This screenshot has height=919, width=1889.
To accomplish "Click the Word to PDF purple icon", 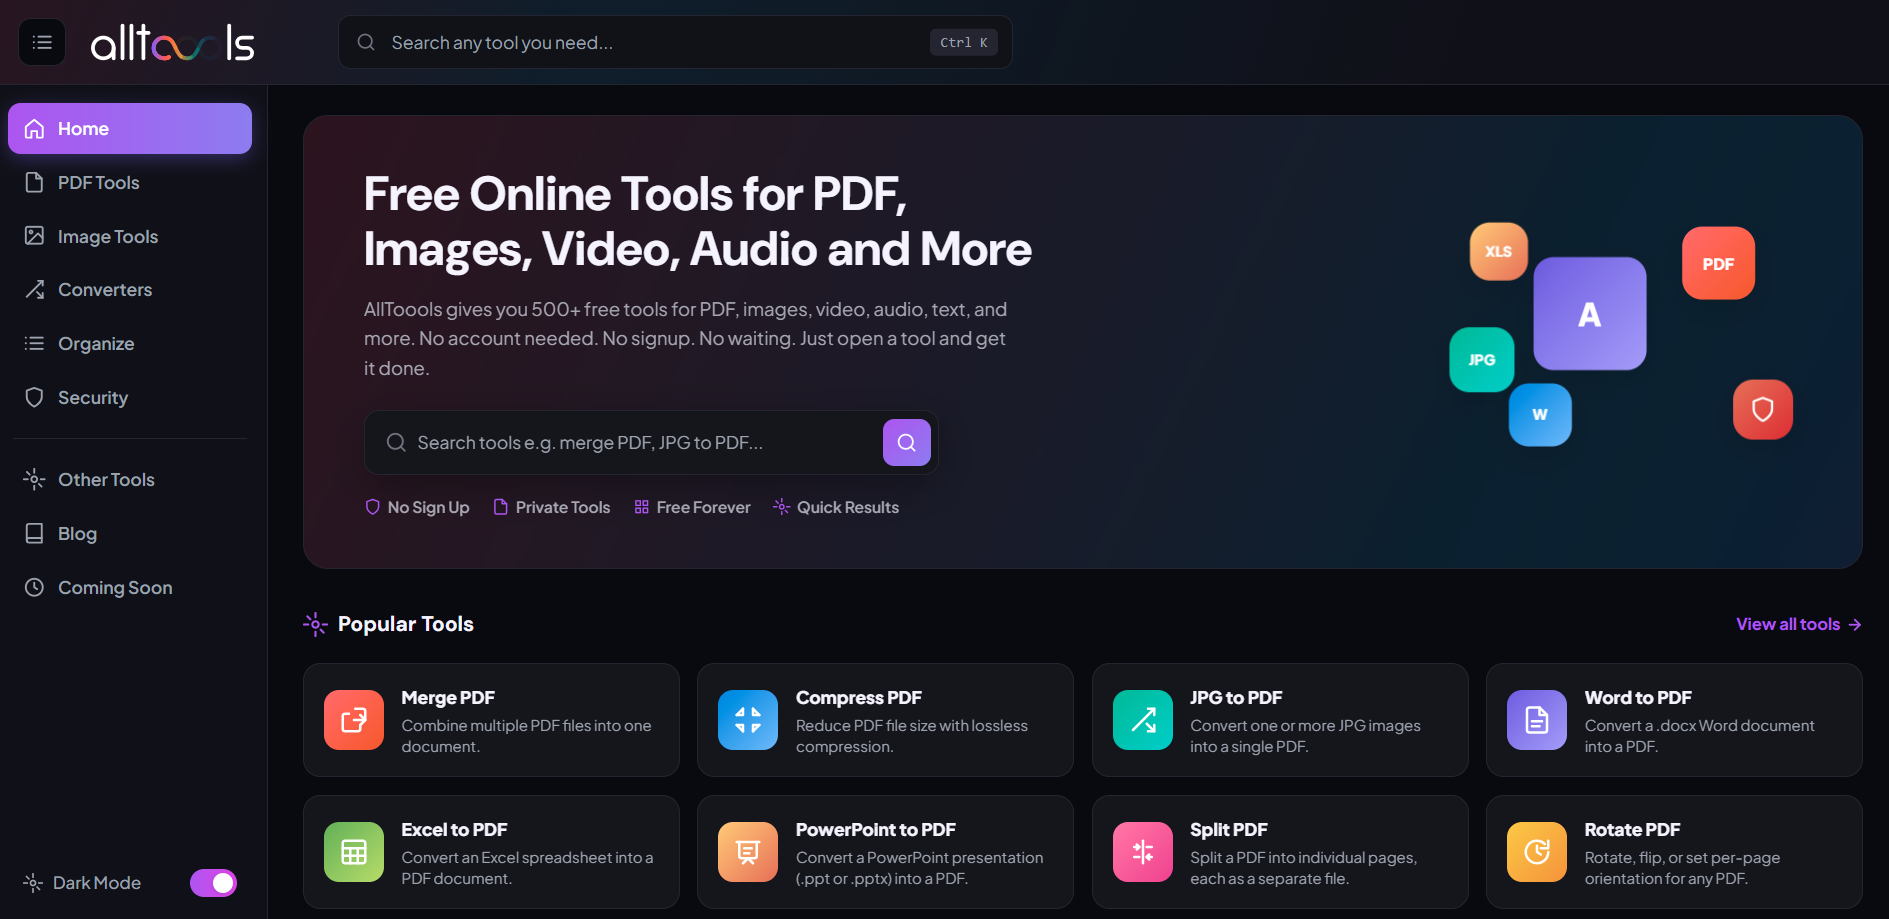I will coord(1537,720).
